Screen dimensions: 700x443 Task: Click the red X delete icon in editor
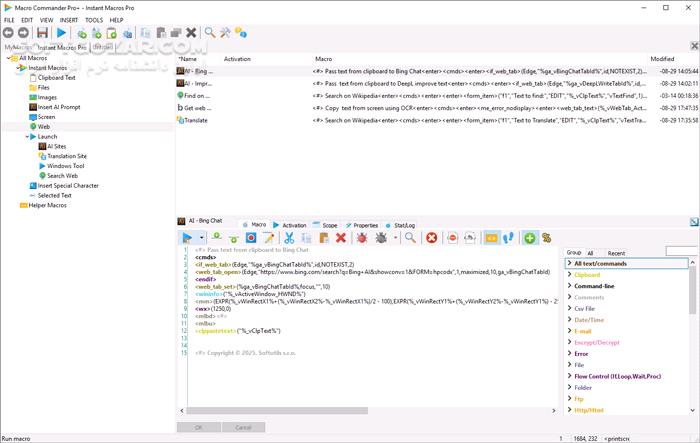pos(341,238)
